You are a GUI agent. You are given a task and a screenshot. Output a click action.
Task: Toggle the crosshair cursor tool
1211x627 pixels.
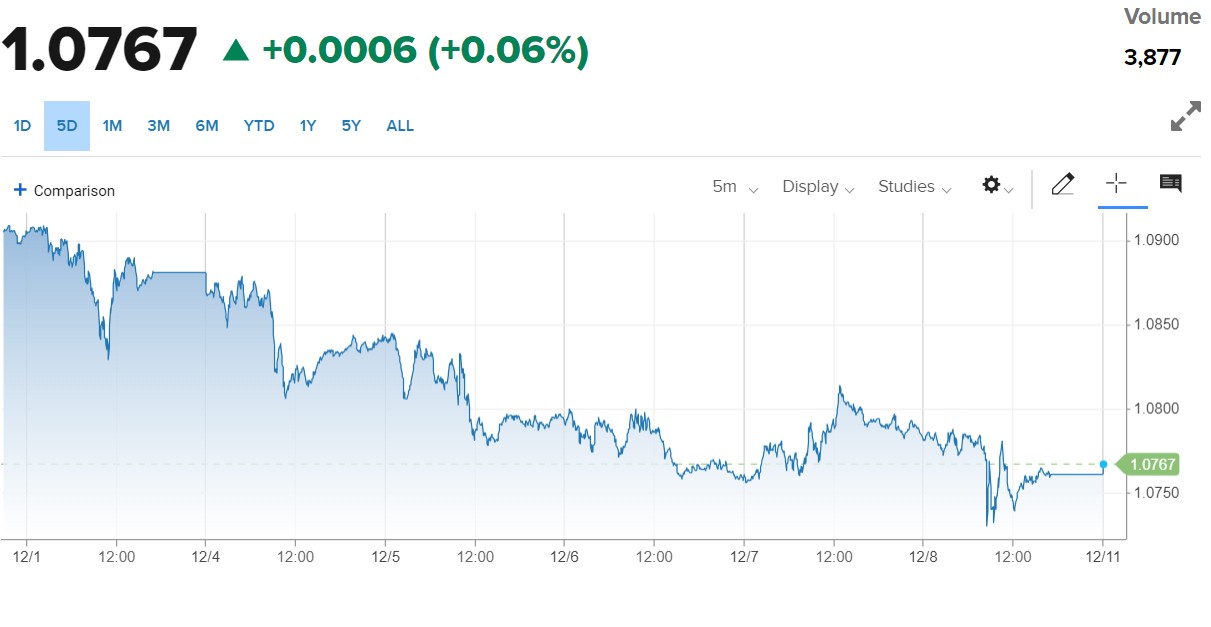coord(1116,184)
